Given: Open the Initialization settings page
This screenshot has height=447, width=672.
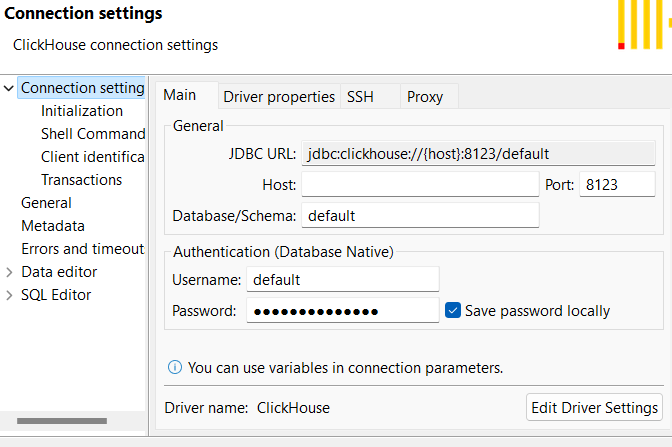Looking at the screenshot, I should [x=82, y=111].
